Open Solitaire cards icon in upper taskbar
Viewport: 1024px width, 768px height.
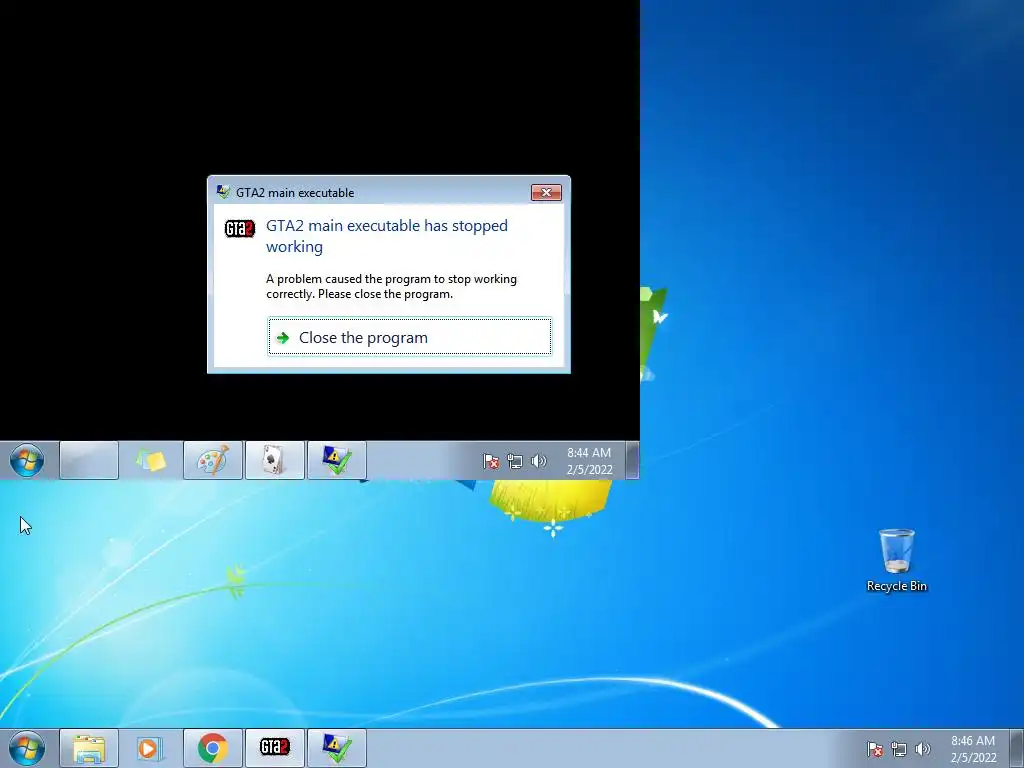click(274, 460)
